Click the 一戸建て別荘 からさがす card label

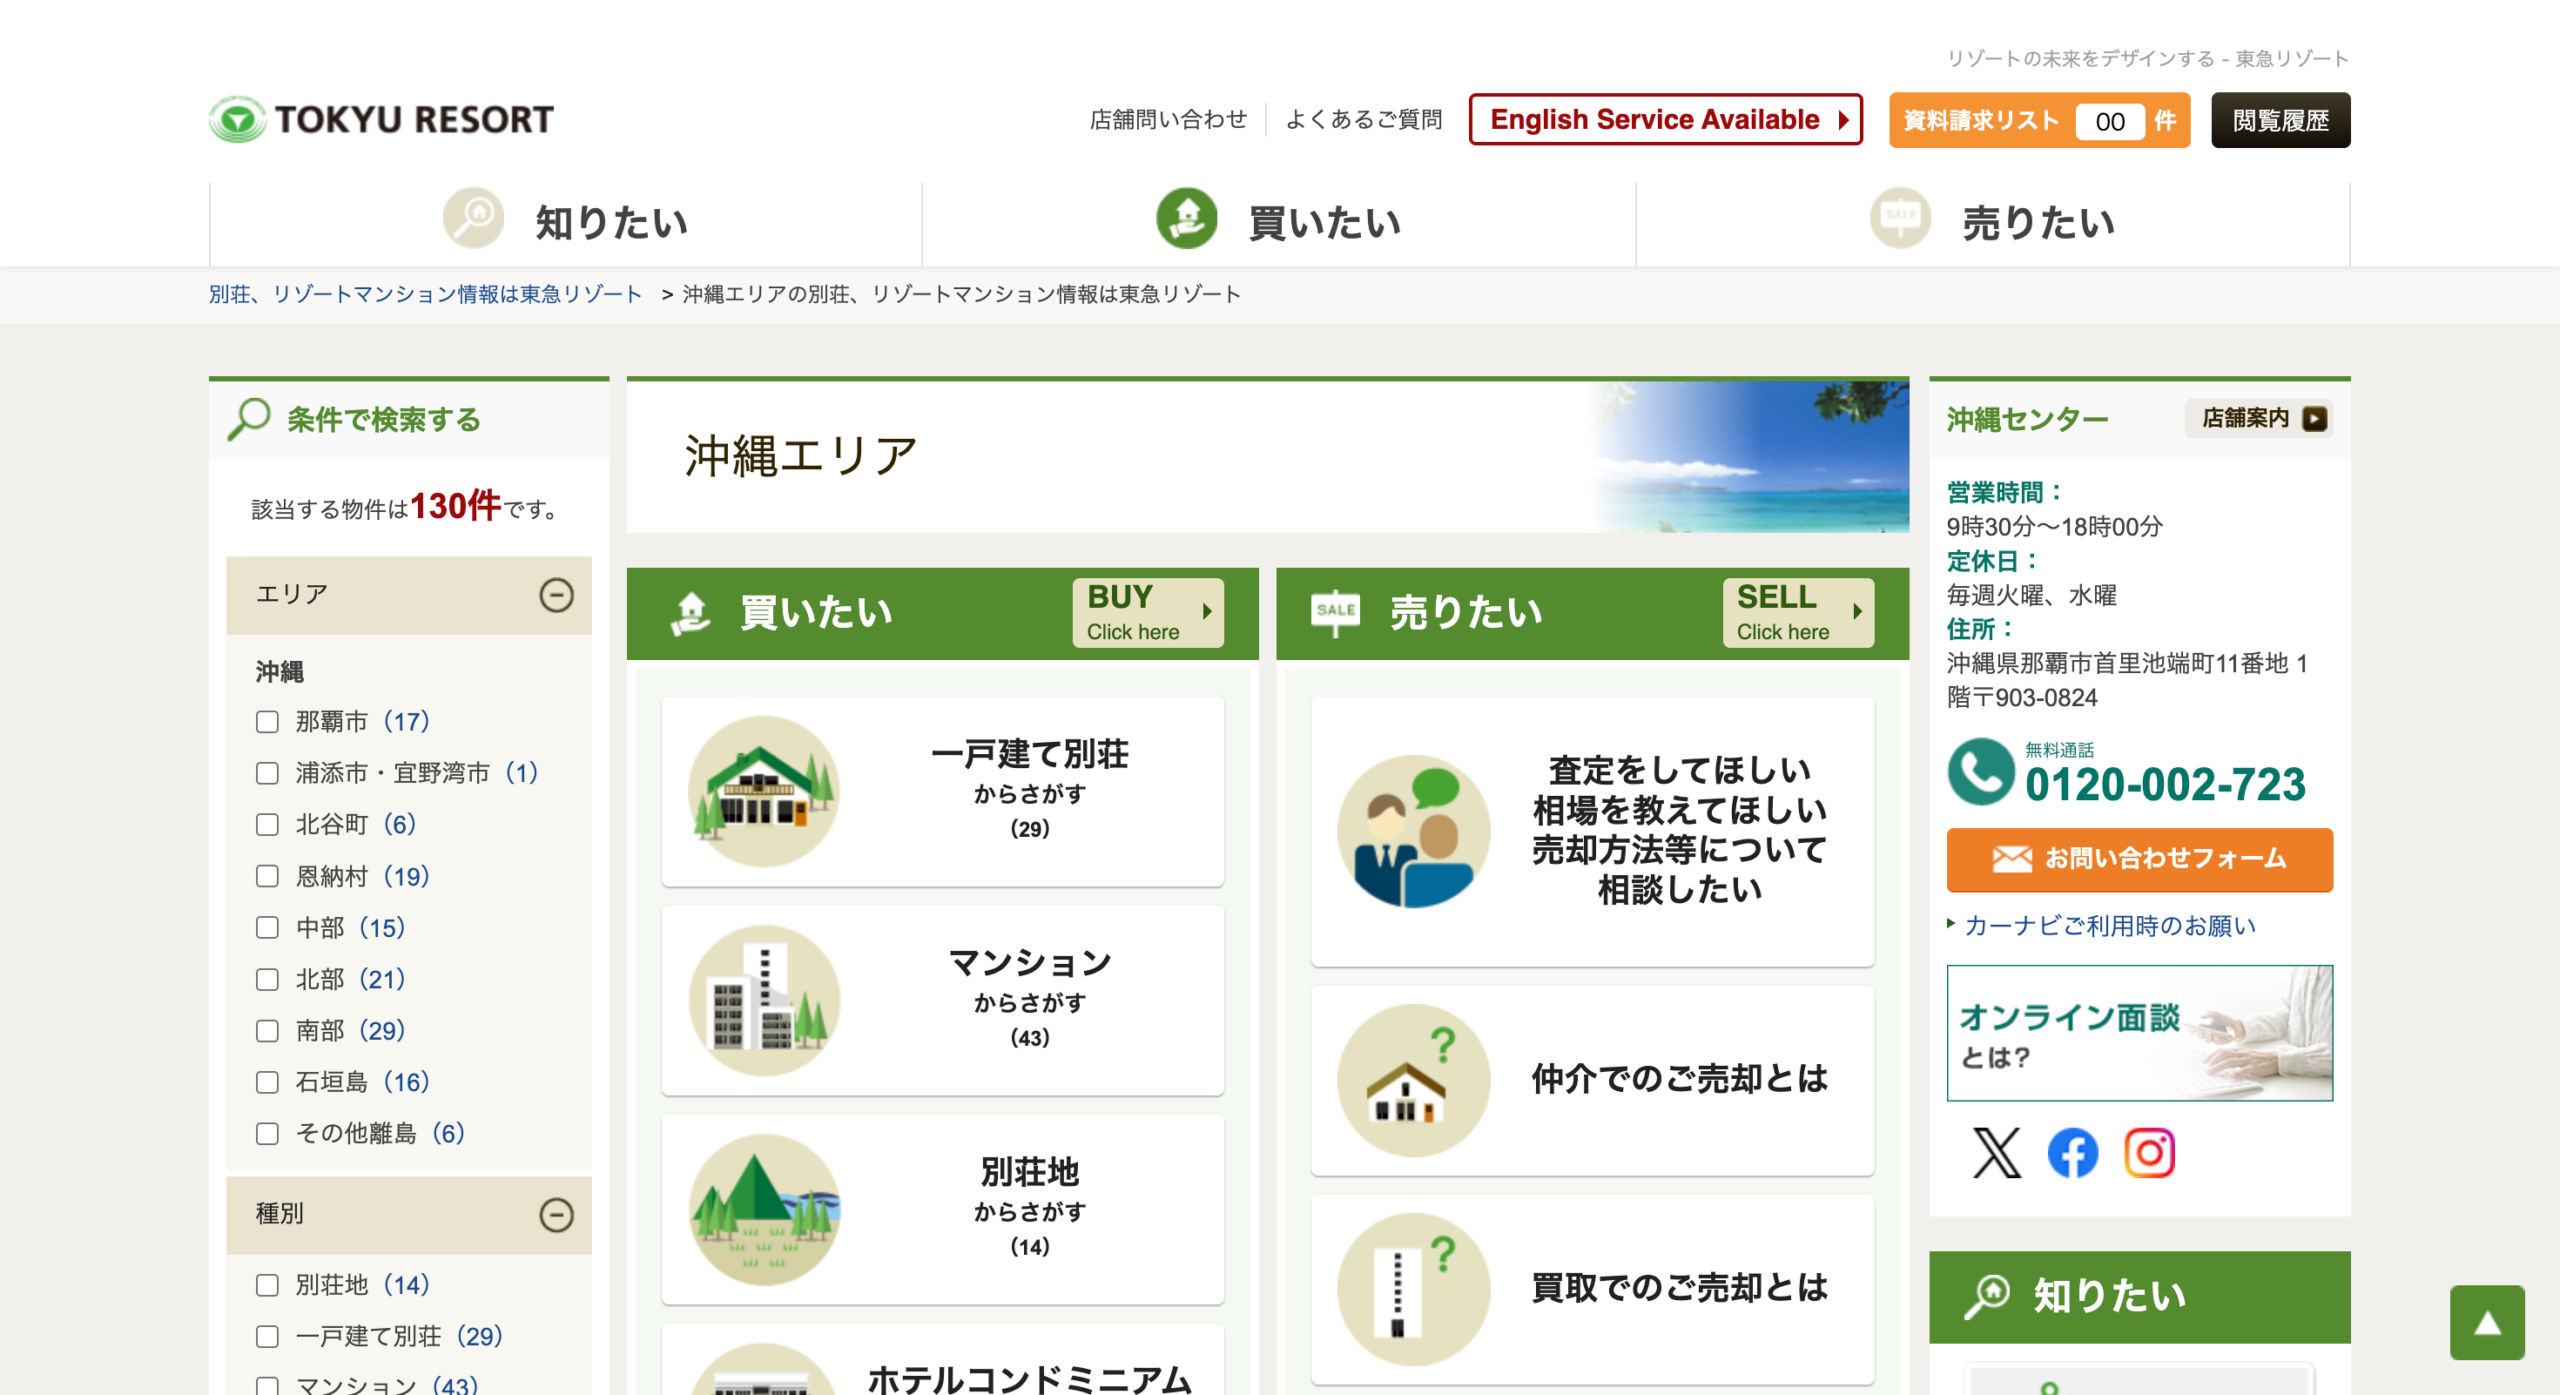click(1029, 790)
